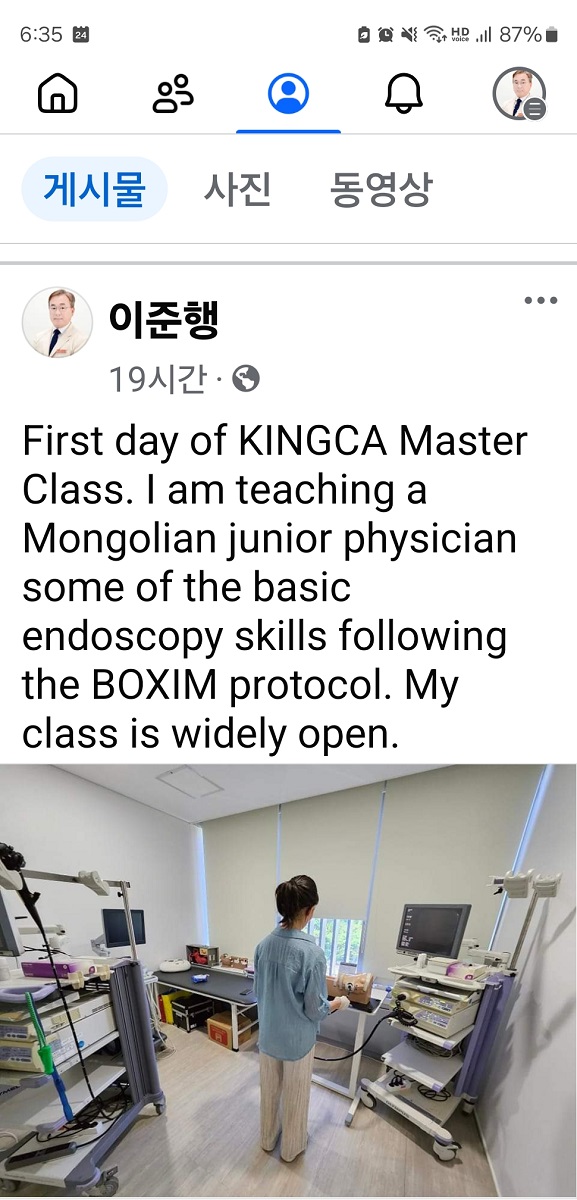The width and height of the screenshot is (577, 1200).
Task: Tap the 19시간 post timestamp
Action: click(x=157, y=379)
